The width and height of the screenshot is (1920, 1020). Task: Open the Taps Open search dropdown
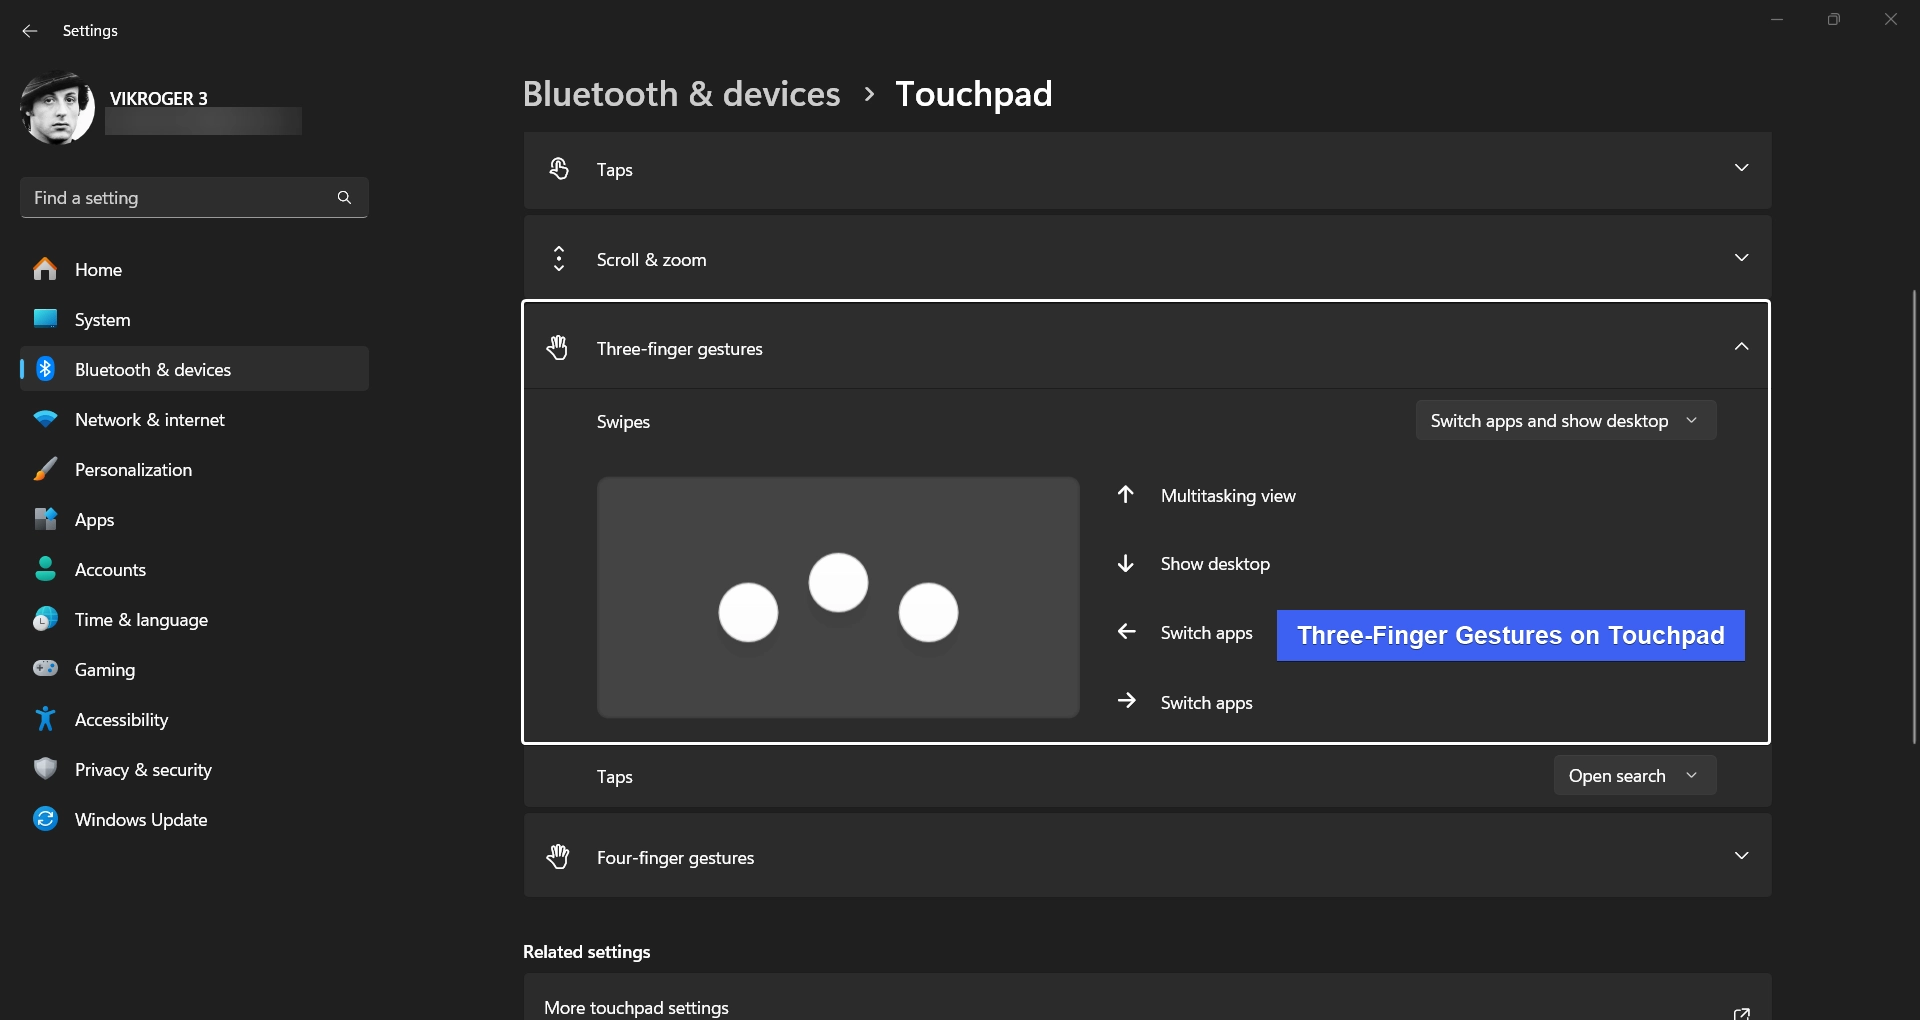click(x=1634, y=776)
